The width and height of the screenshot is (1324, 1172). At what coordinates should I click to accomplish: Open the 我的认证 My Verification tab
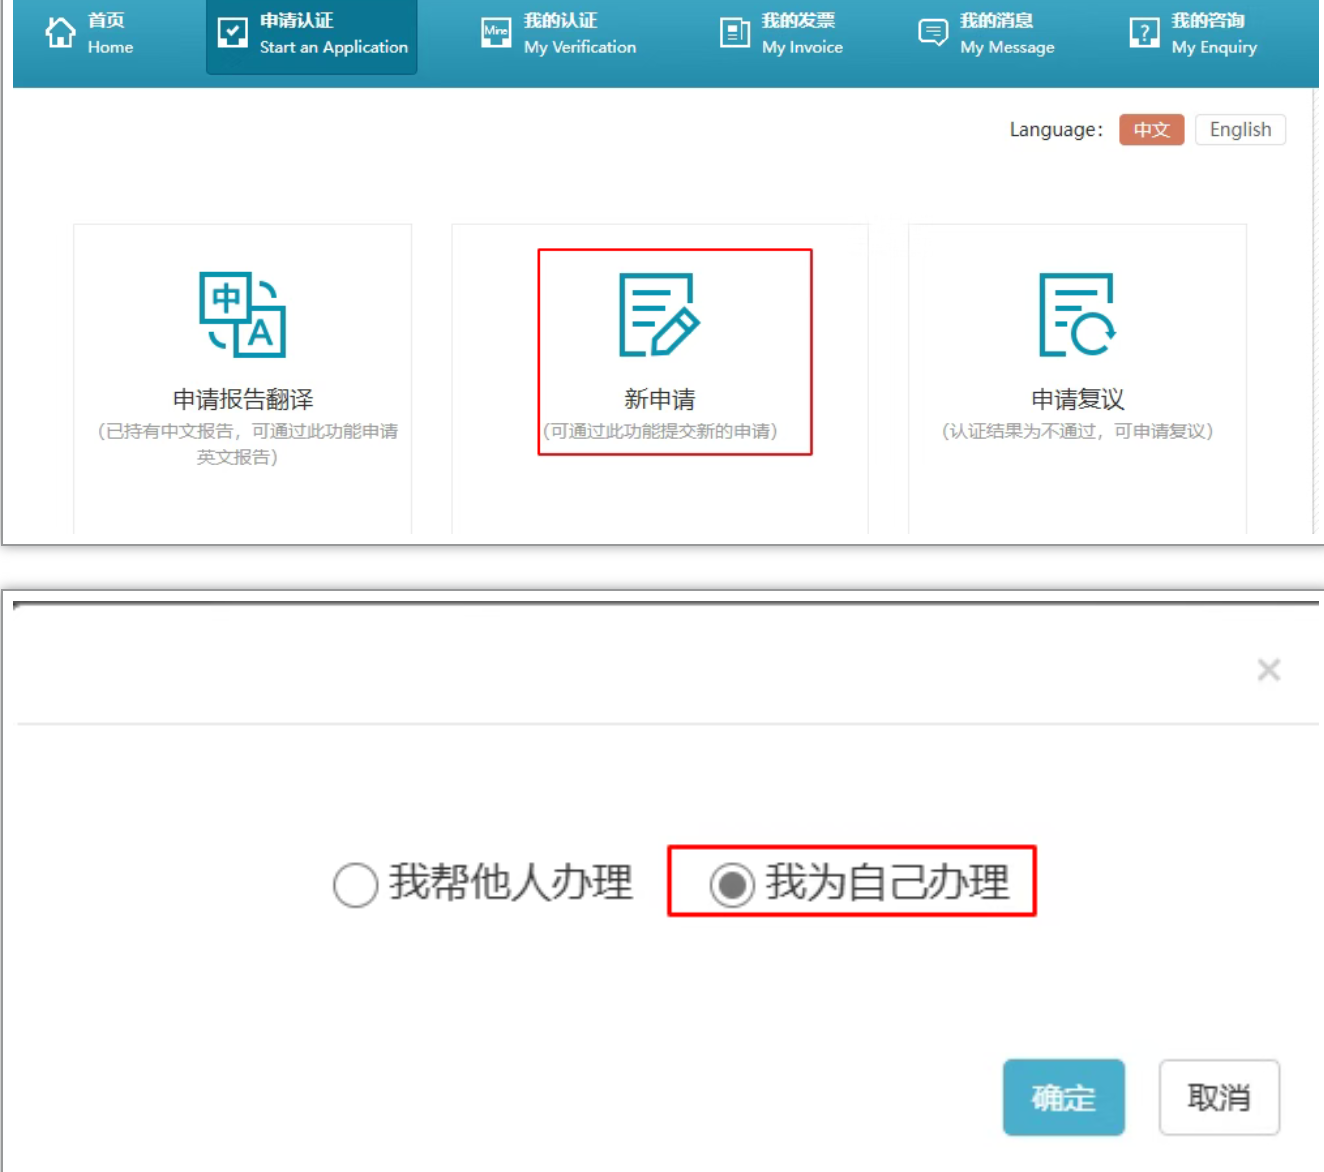tap(579, 33)
